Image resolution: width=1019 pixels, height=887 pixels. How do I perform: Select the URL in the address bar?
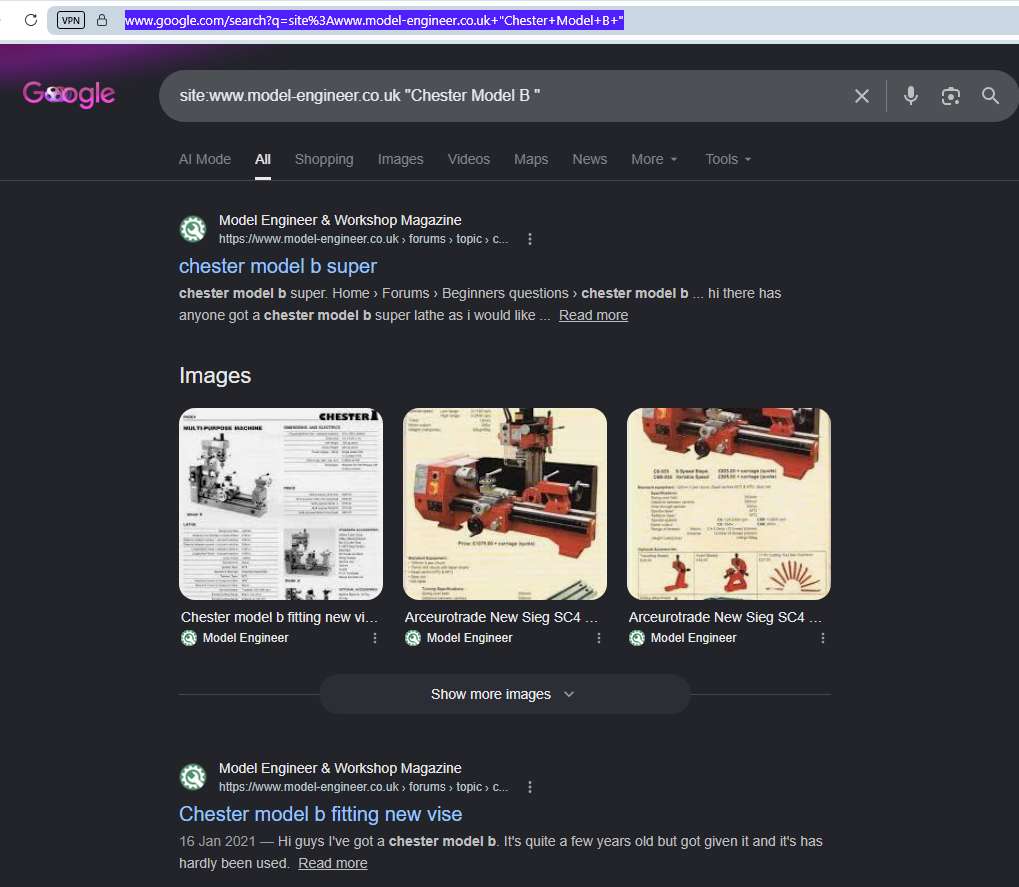[x=374, y=20]
